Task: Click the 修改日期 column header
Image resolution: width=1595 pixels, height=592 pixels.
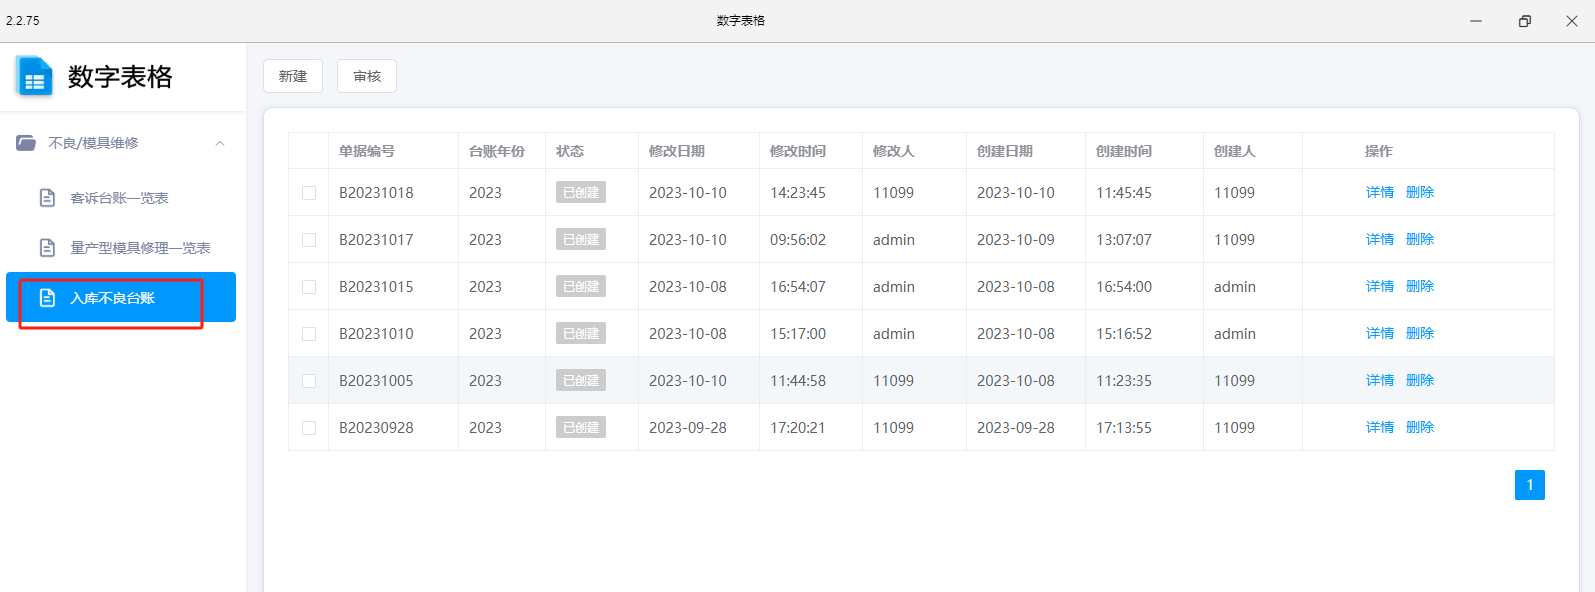Action: (x=677, y=151)
